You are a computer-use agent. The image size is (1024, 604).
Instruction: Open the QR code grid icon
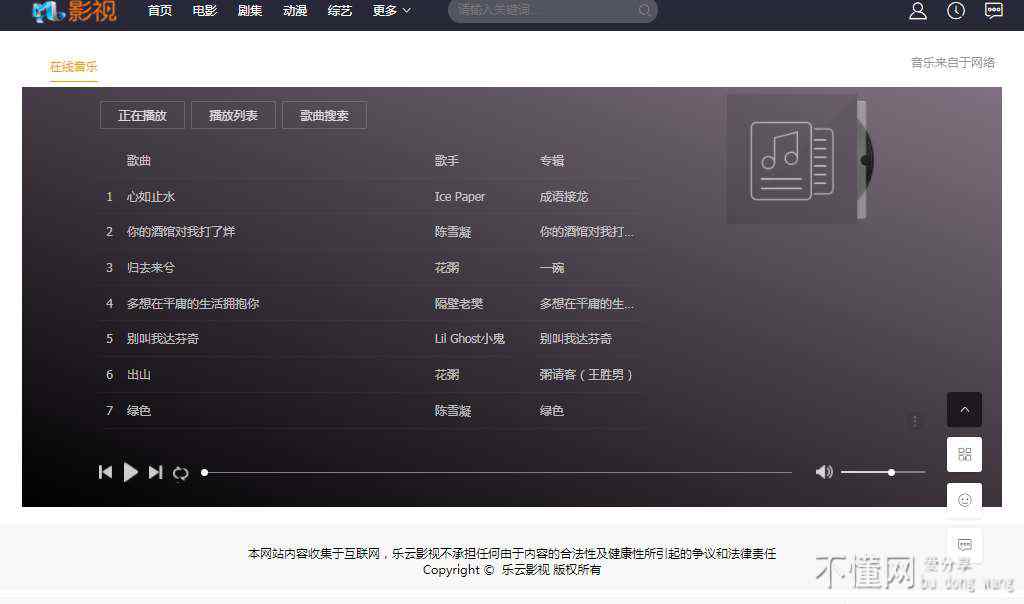(964, 454)
